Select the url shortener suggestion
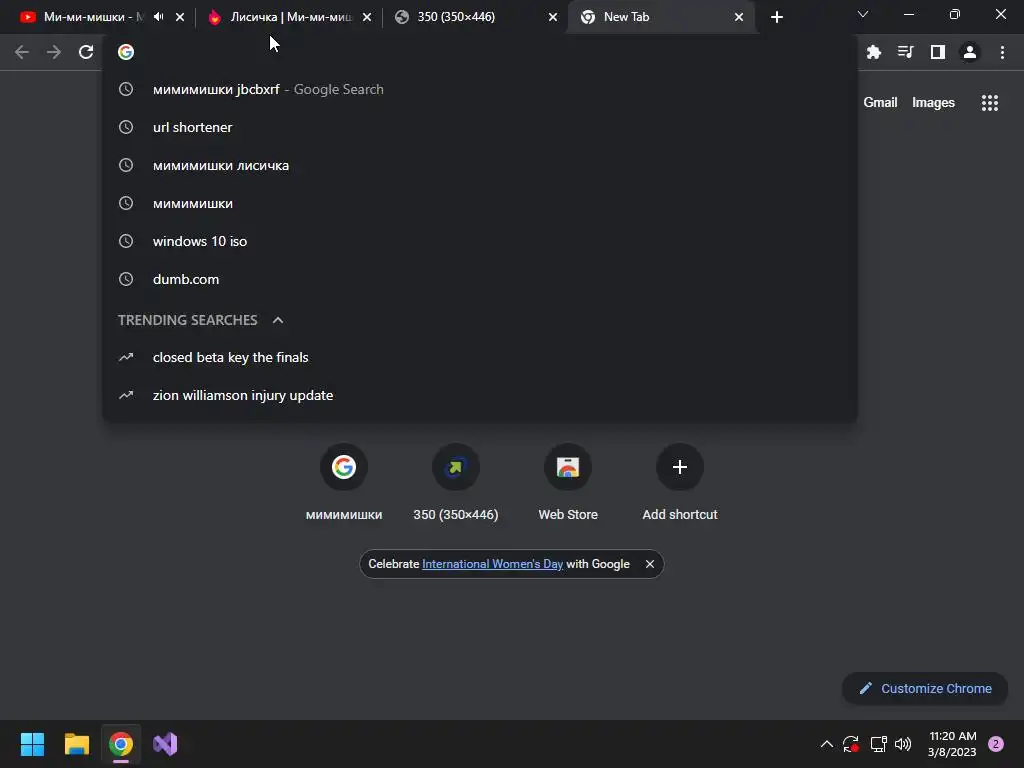The image size is (1024, 768). [480, 127]
